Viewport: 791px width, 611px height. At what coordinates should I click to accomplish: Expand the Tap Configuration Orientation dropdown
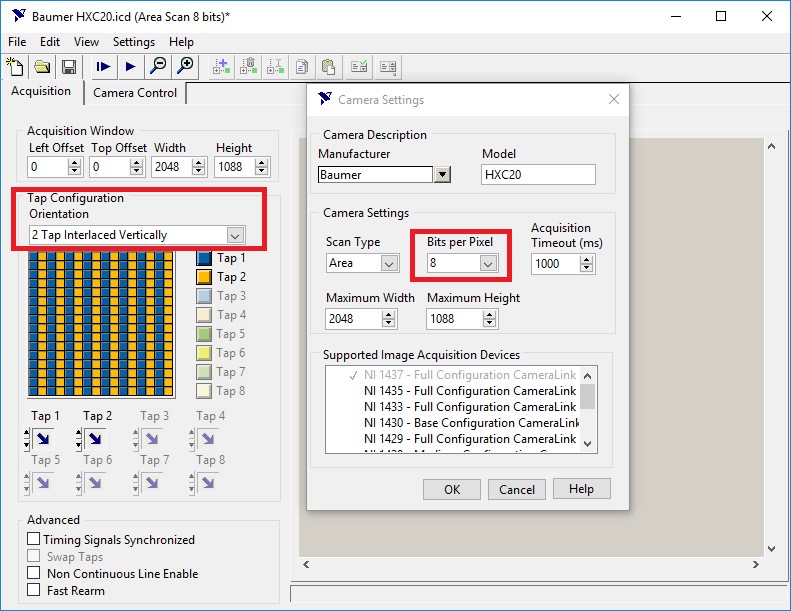point(235,235)
